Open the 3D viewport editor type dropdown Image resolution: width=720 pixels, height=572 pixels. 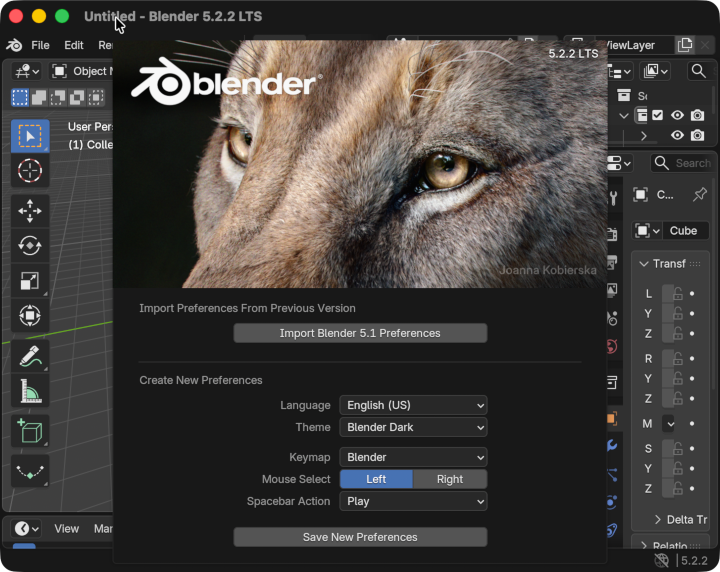point(26,71)
